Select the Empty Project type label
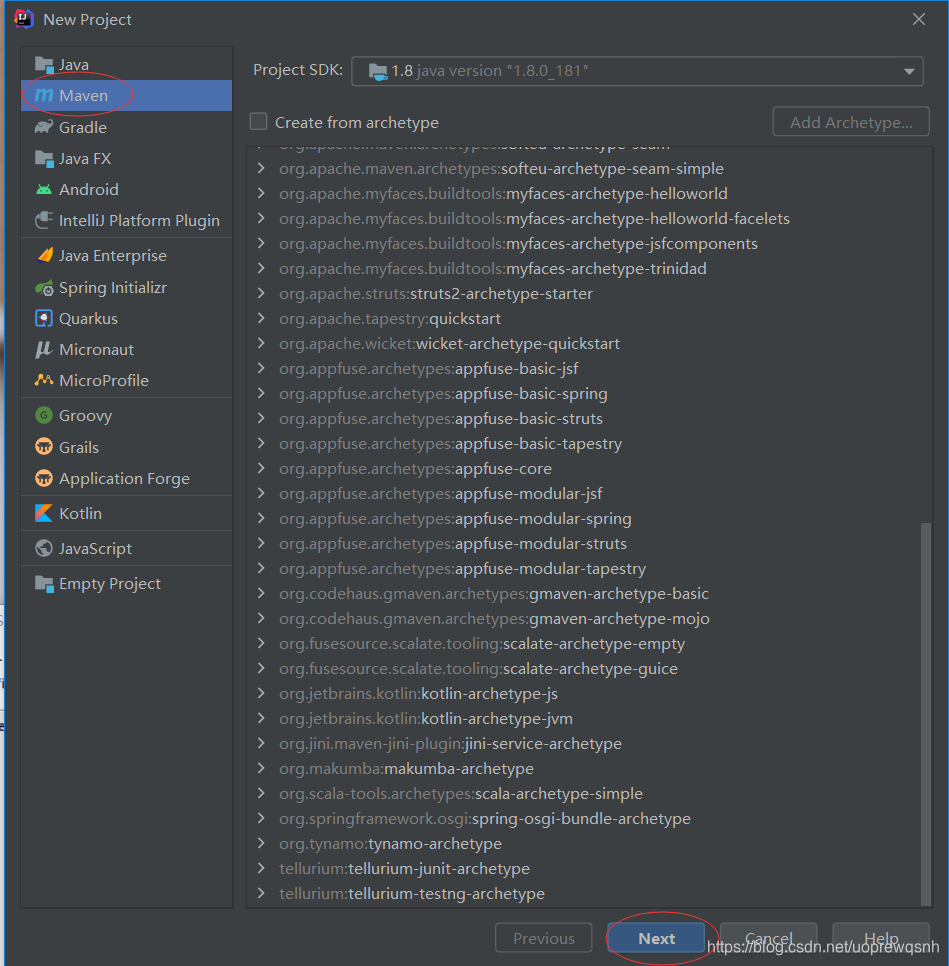Image resolution: width=949 pixels, height=966 pixels. (x=110, y=583)
